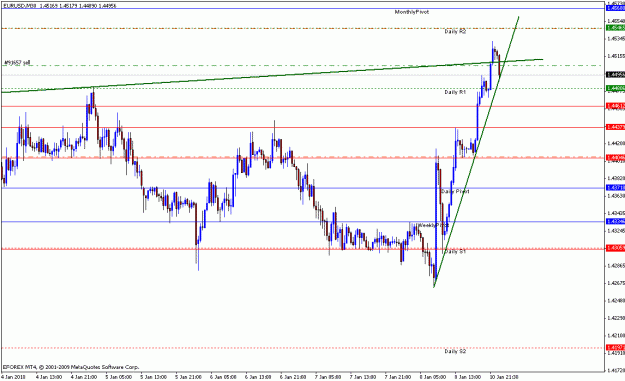Screen dimensions: 625x381
Task: Select the Daily S2 label
Action: coord(455,351)
